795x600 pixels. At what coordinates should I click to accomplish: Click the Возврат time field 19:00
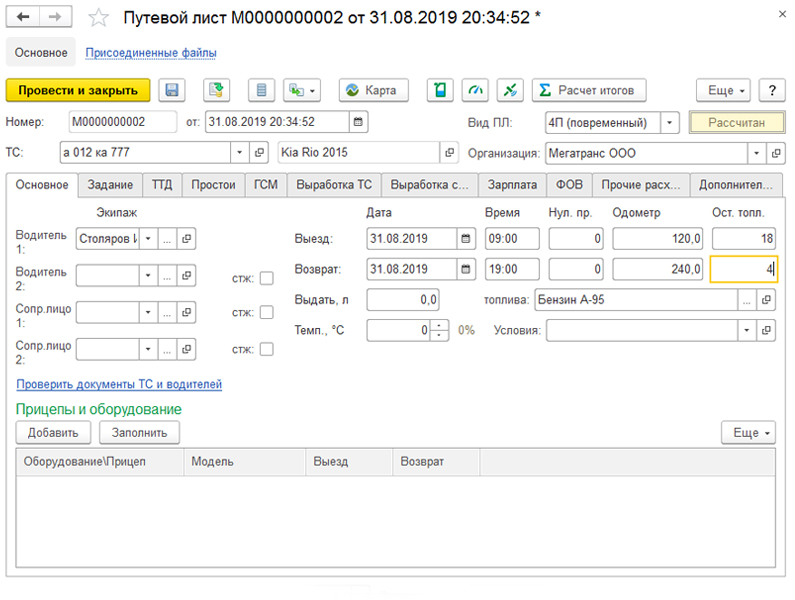click(512, 269)
